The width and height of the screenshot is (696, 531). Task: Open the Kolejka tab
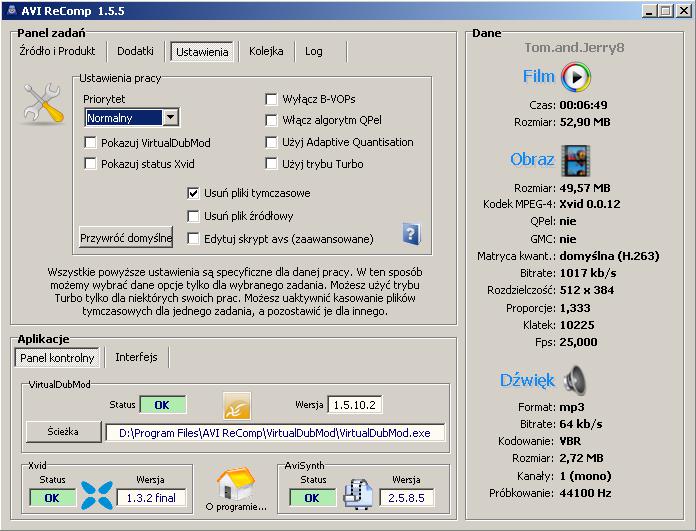click(266, 51)
